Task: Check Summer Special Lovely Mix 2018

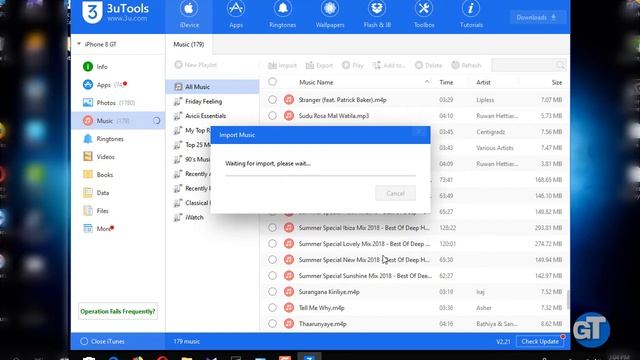Action: 272,244
